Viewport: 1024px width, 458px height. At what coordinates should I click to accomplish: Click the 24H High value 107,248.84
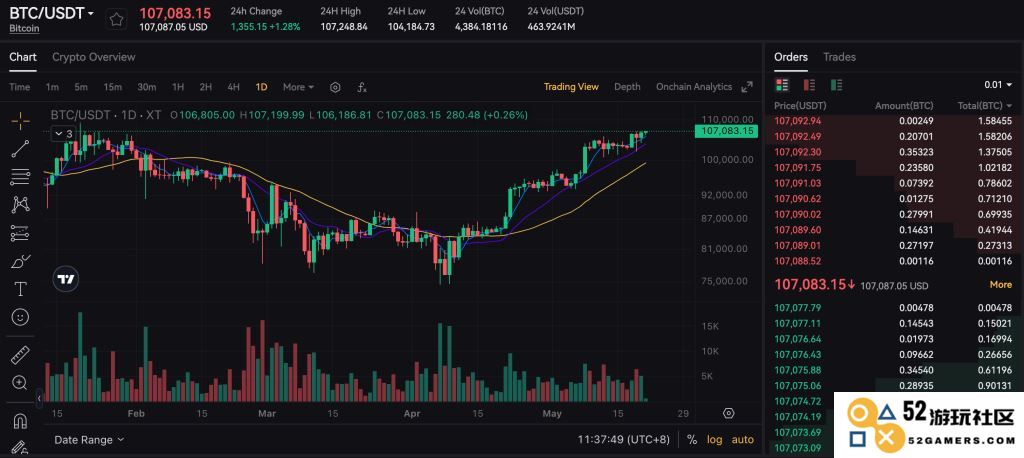[344, 27]
